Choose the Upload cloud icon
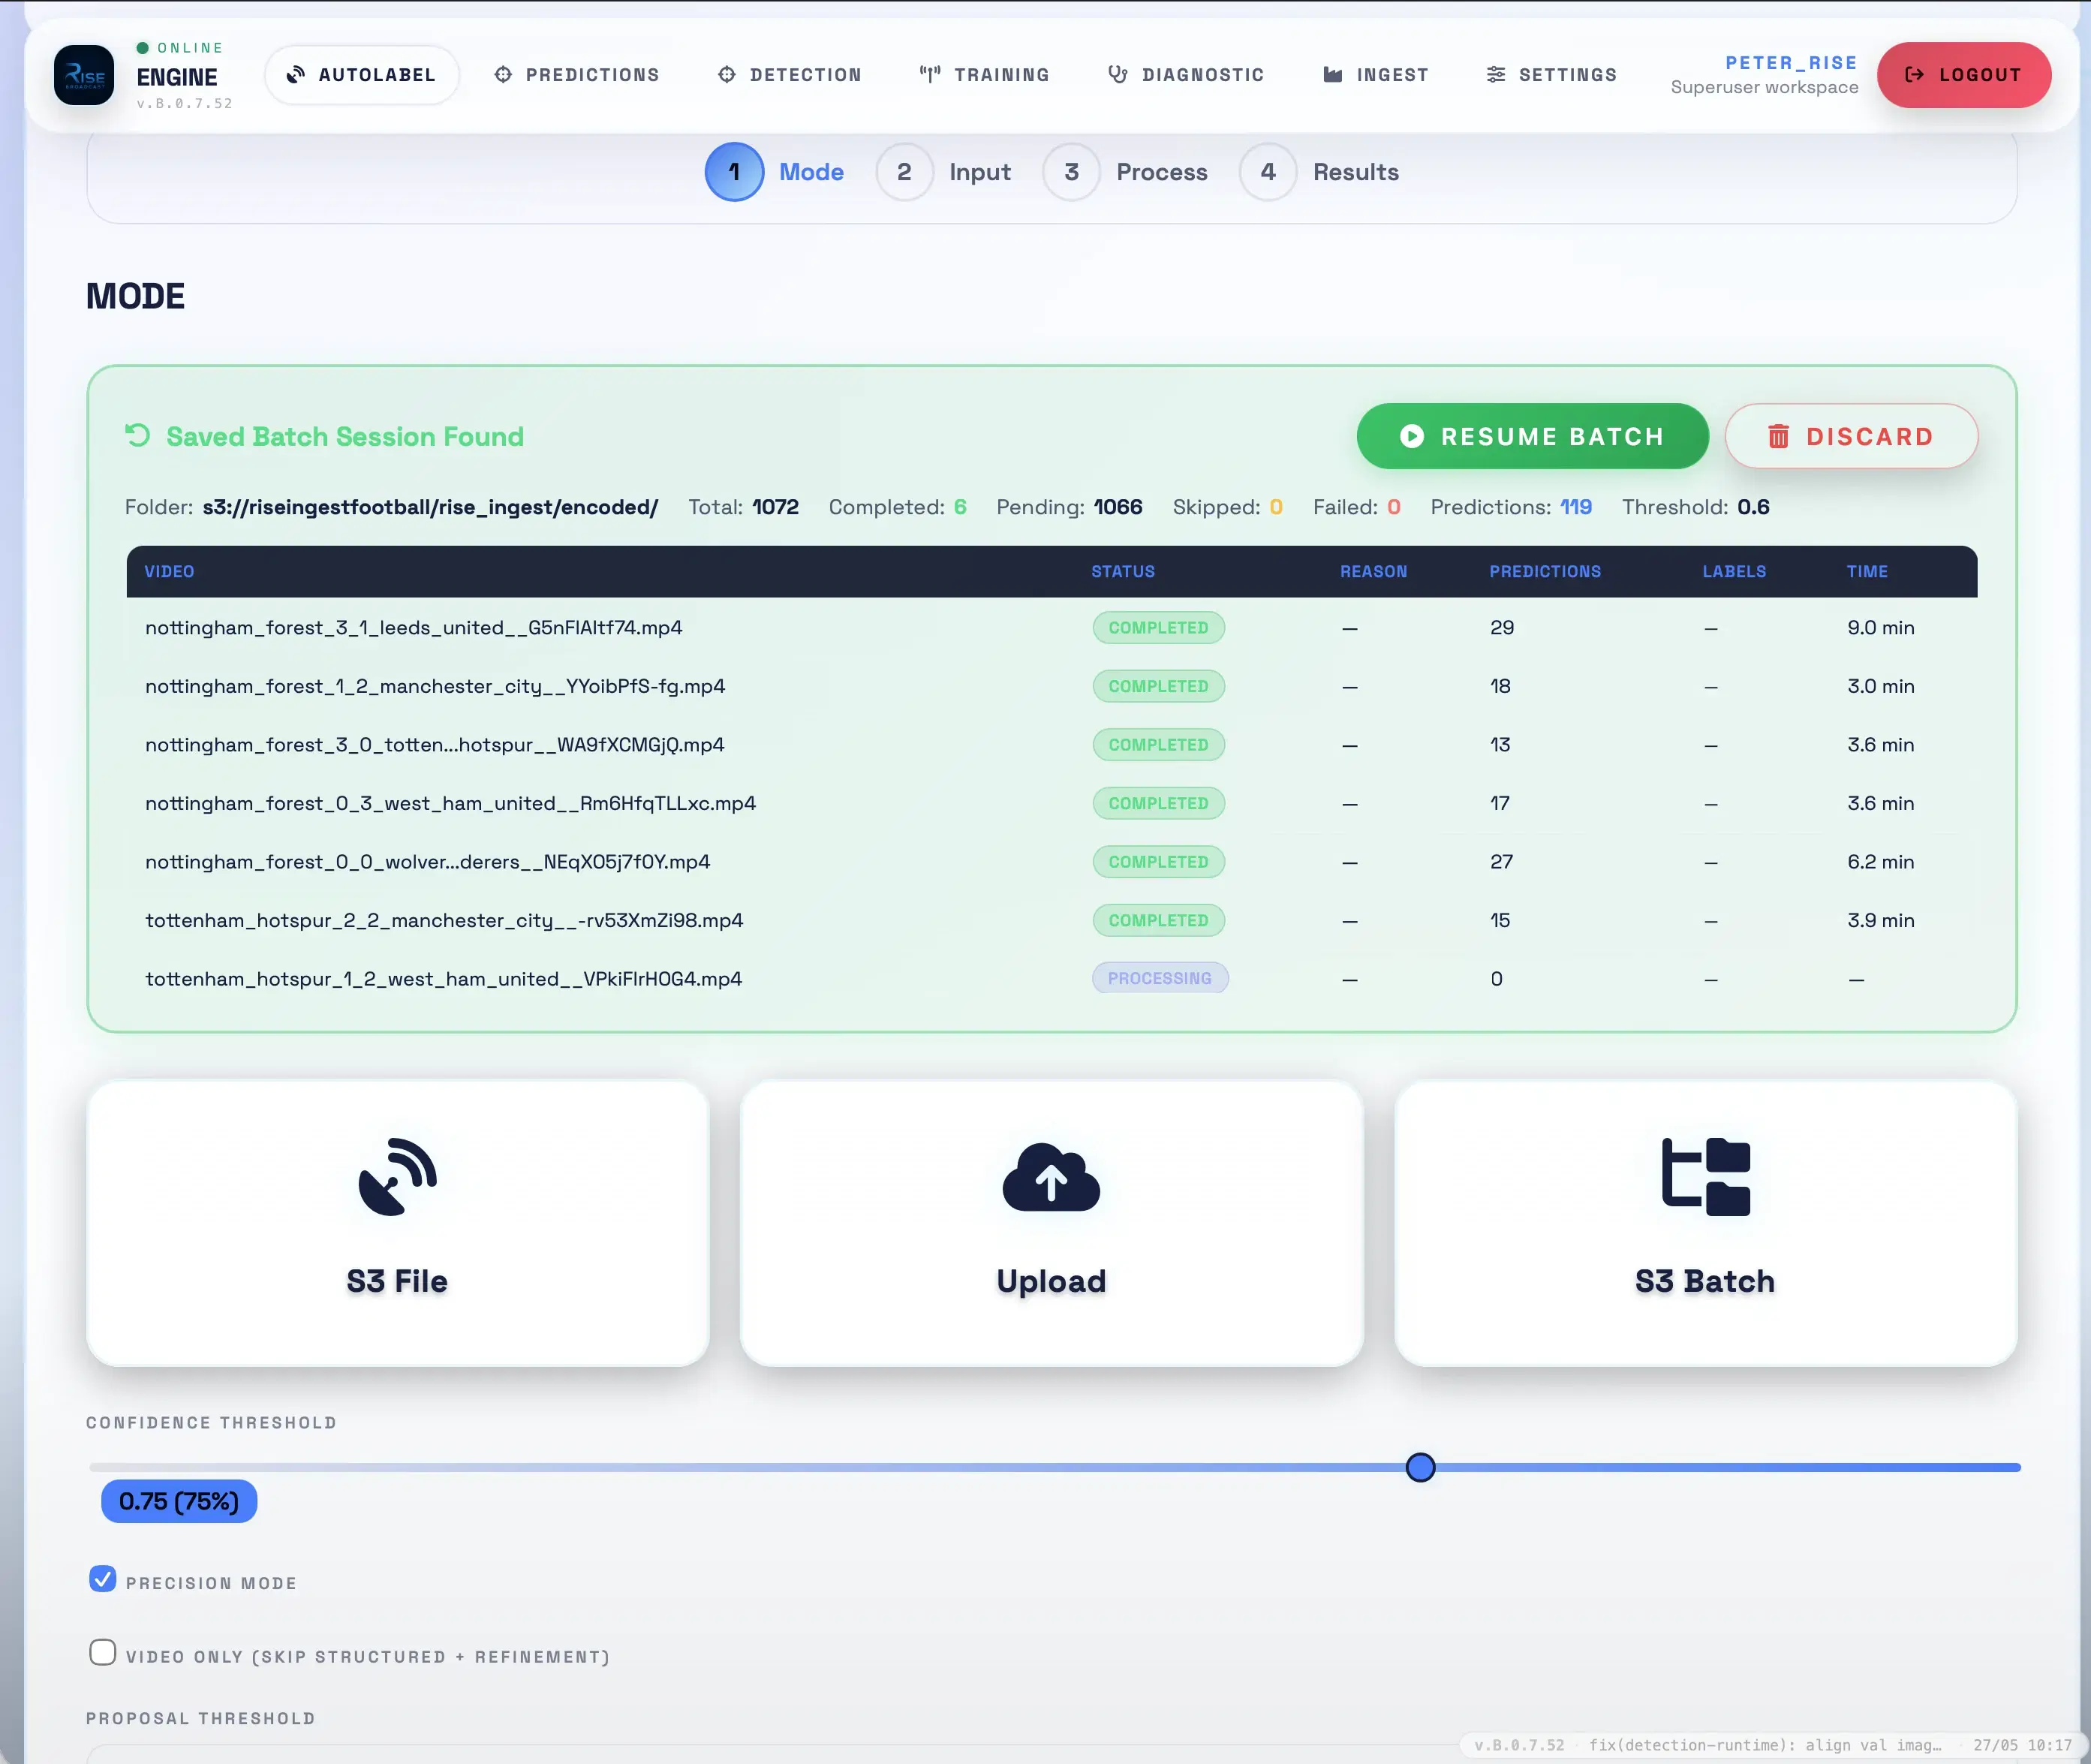 [x=1051, y=1177]
